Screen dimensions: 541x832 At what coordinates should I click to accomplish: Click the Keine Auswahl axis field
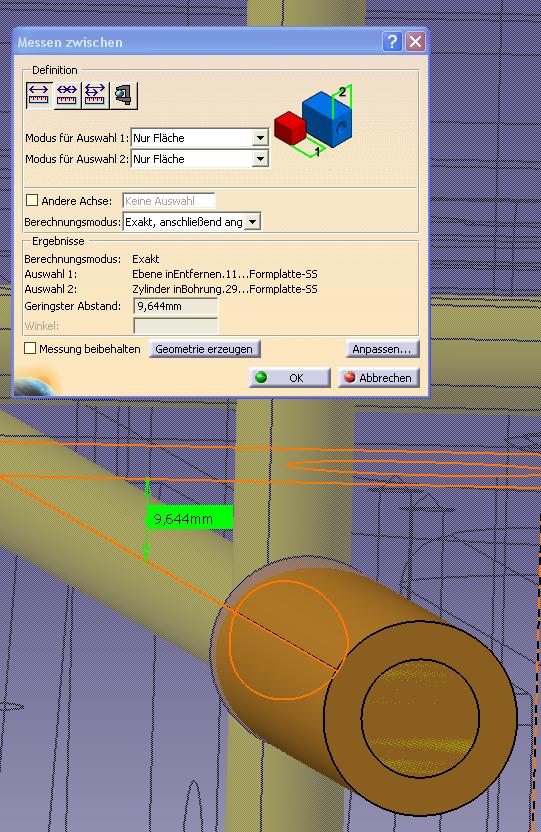click(x=169, y=201)
